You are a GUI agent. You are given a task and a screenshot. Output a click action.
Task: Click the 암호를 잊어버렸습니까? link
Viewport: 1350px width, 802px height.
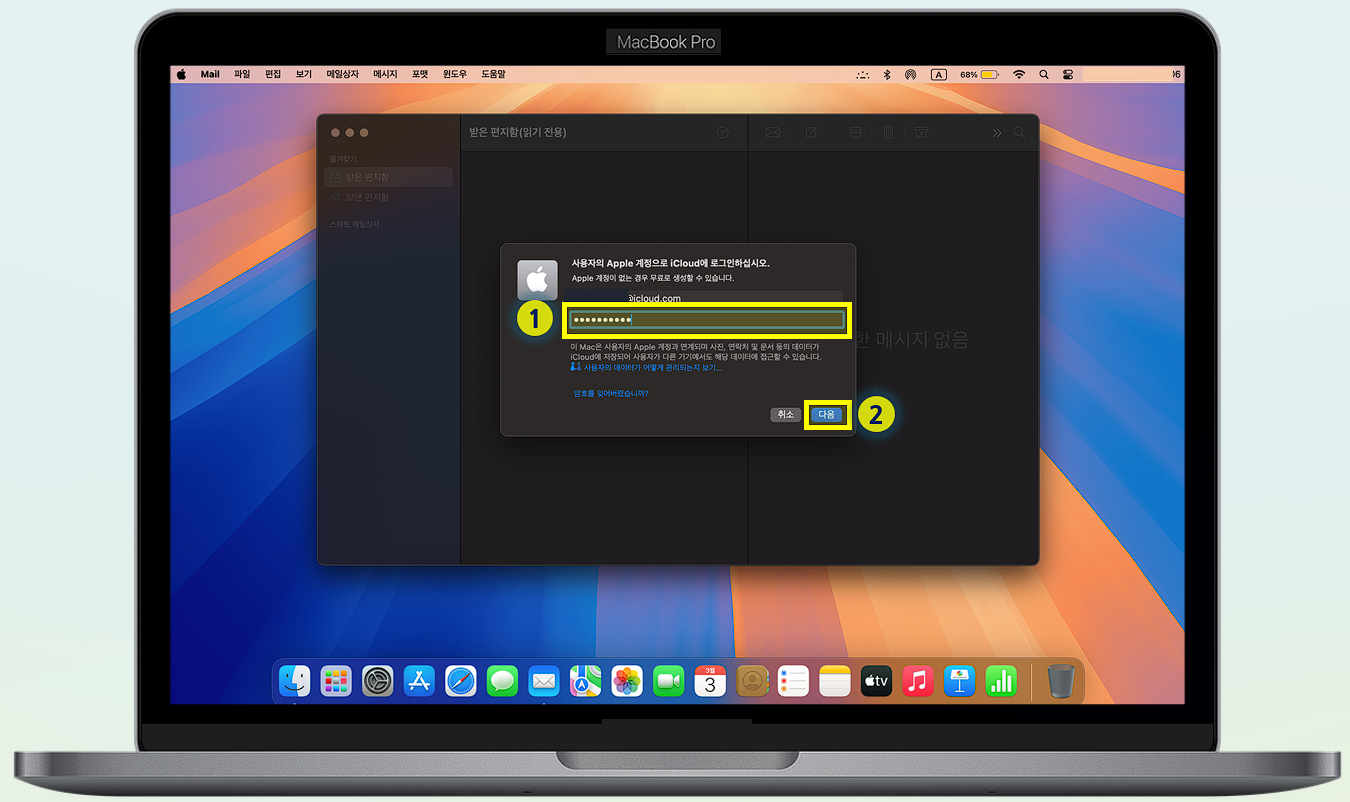coord(611,393)
